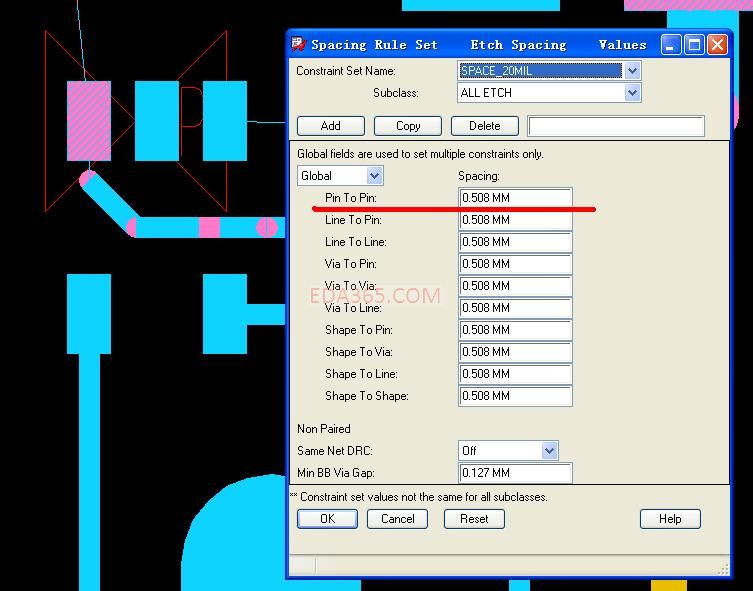Click the 'Min BB Via Gap:' label

click(336, 473)
